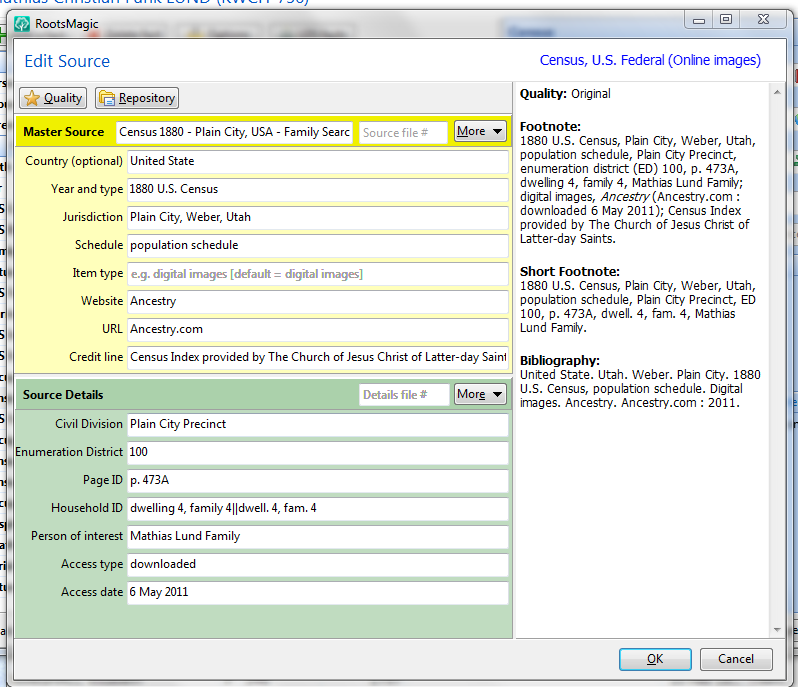Screen dimensions: 798x687
Task: Click the preview pane scroll up arrow
Action: pyautogui.click(x=777, y=92)
